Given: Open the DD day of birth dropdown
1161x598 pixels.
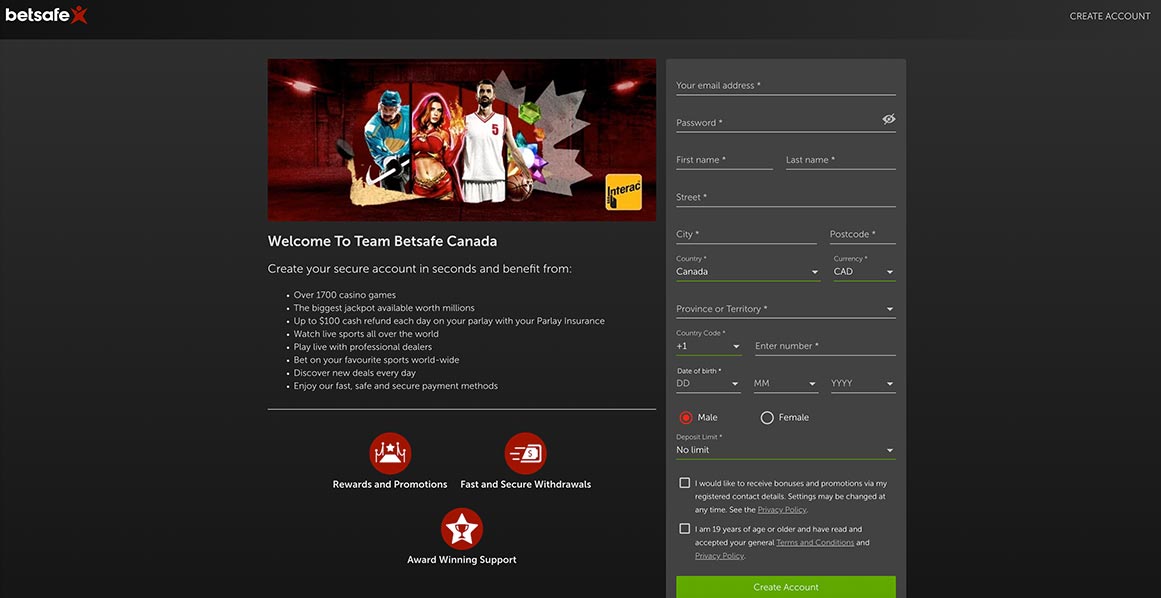Looking at the screenshot, I should click(x=708, y=383).
